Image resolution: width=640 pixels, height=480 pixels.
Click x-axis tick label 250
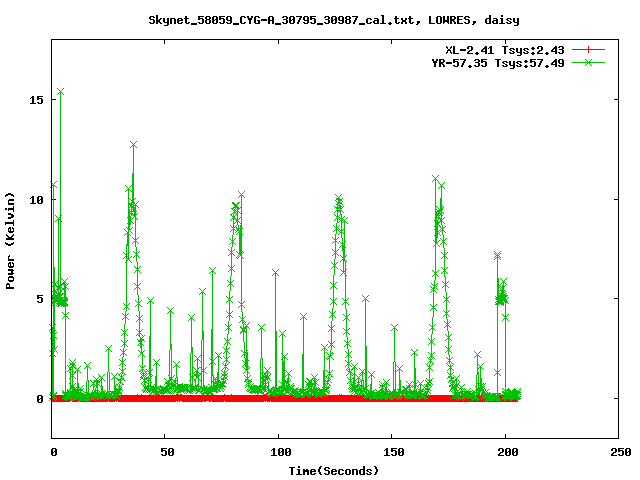[x=621, y=452]
